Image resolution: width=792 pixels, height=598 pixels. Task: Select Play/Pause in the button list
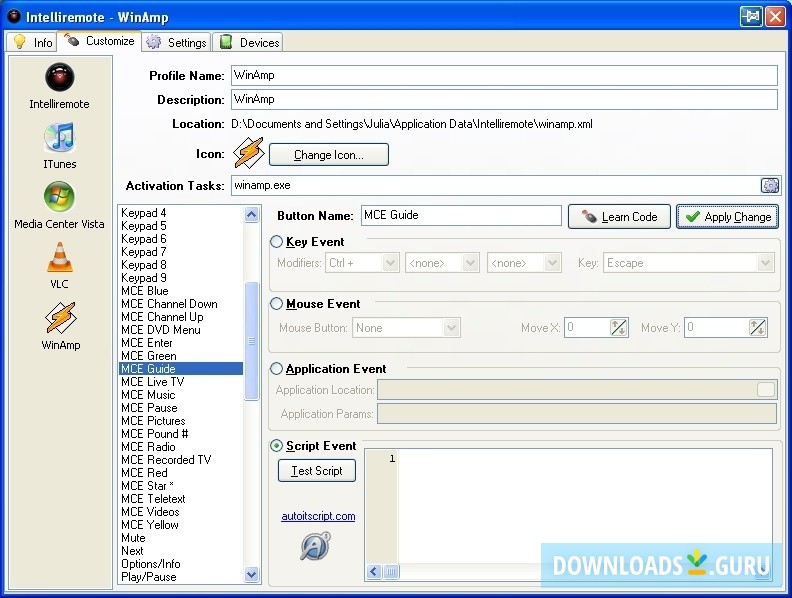click(181, 577)
